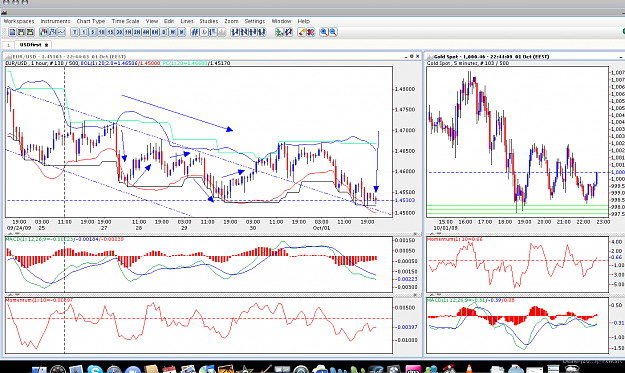Set monthly M time scale button
Image resolution: width=625 pixels, height=373 pixels.
coord(181,32)
